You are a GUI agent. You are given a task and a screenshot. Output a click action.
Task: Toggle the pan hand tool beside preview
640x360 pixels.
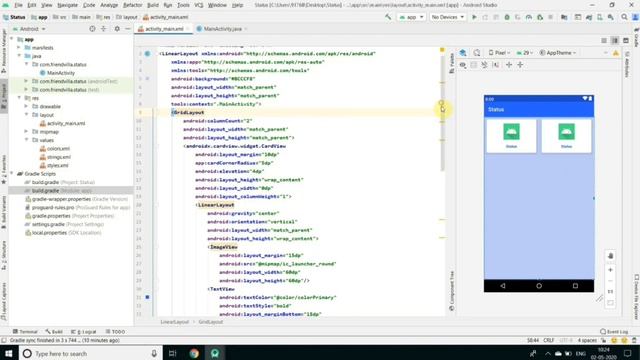click(610, 256)
